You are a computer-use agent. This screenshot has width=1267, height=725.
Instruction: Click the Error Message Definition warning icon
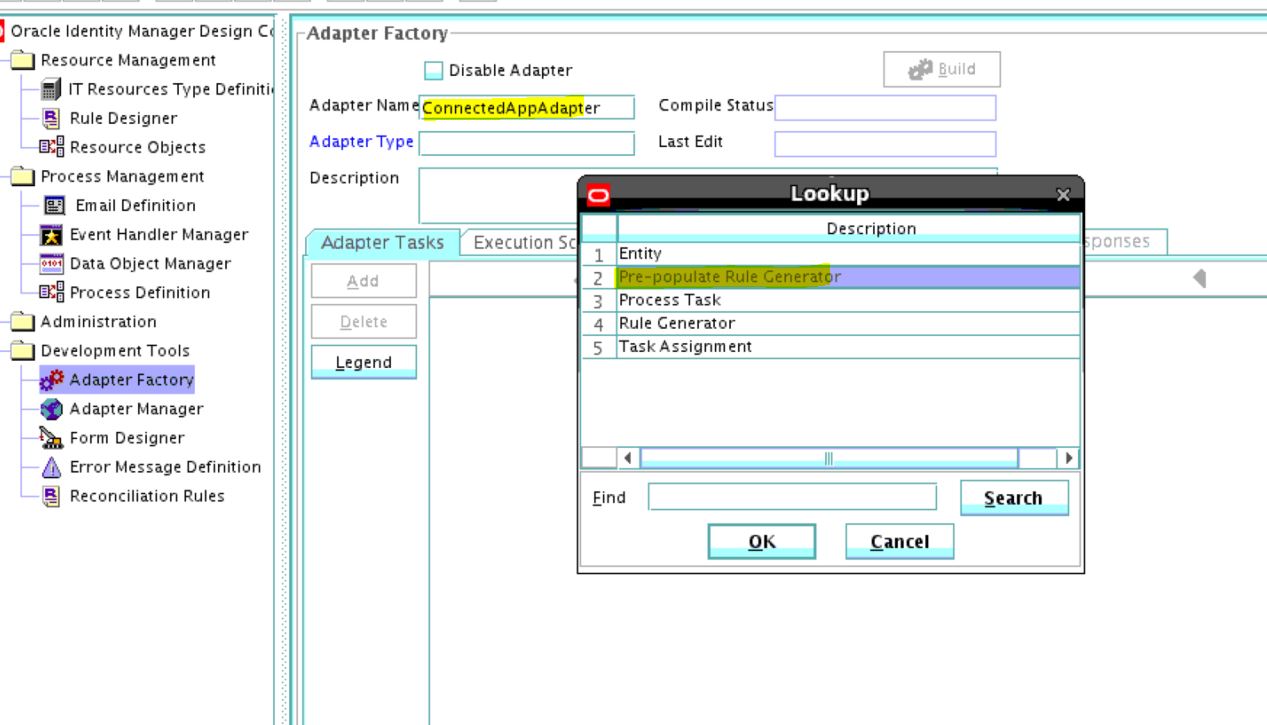pos(51,467)
